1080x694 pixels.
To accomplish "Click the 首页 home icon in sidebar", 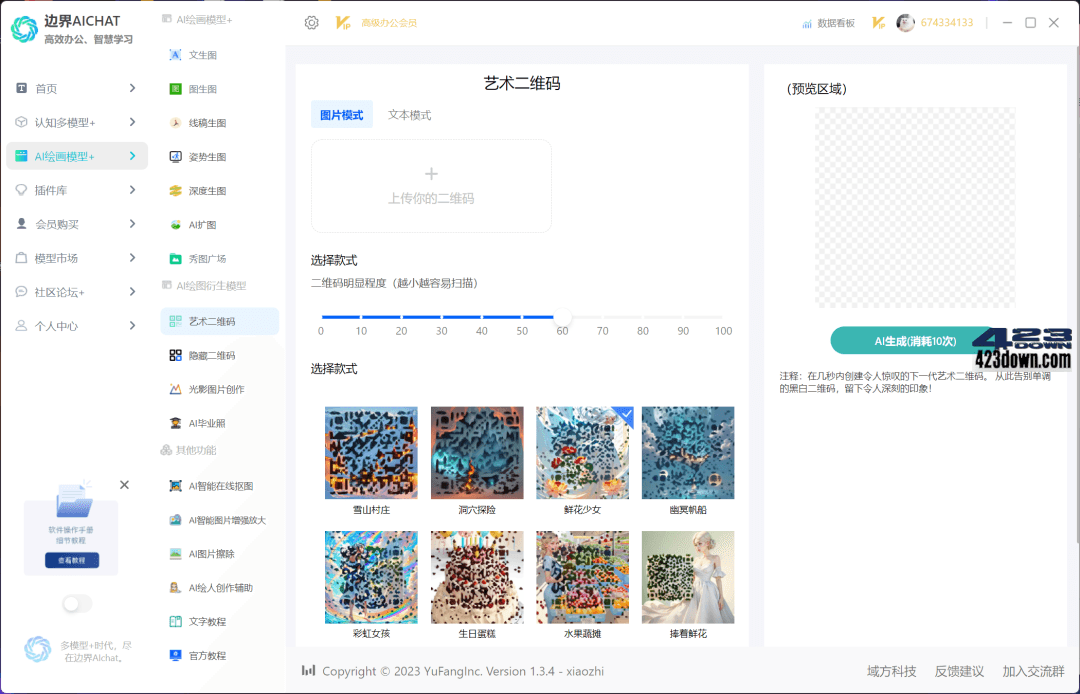I will click(x=21, y=88).
